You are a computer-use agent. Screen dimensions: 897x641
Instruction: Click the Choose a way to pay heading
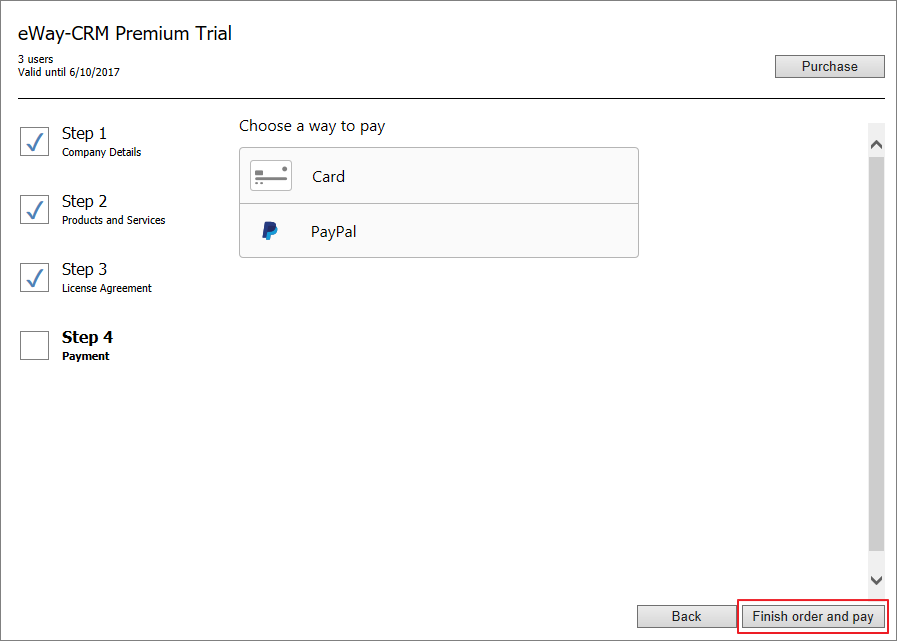coord(312,126)
